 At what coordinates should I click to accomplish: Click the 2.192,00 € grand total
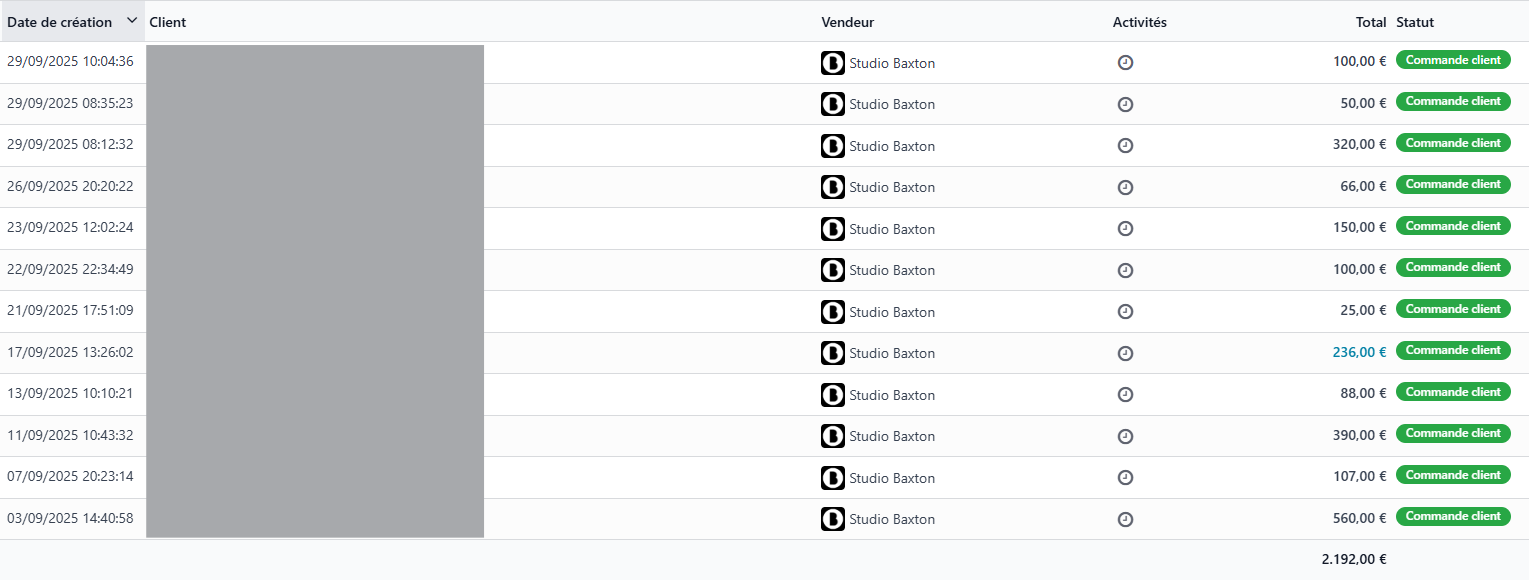(x=1355, y=559)
